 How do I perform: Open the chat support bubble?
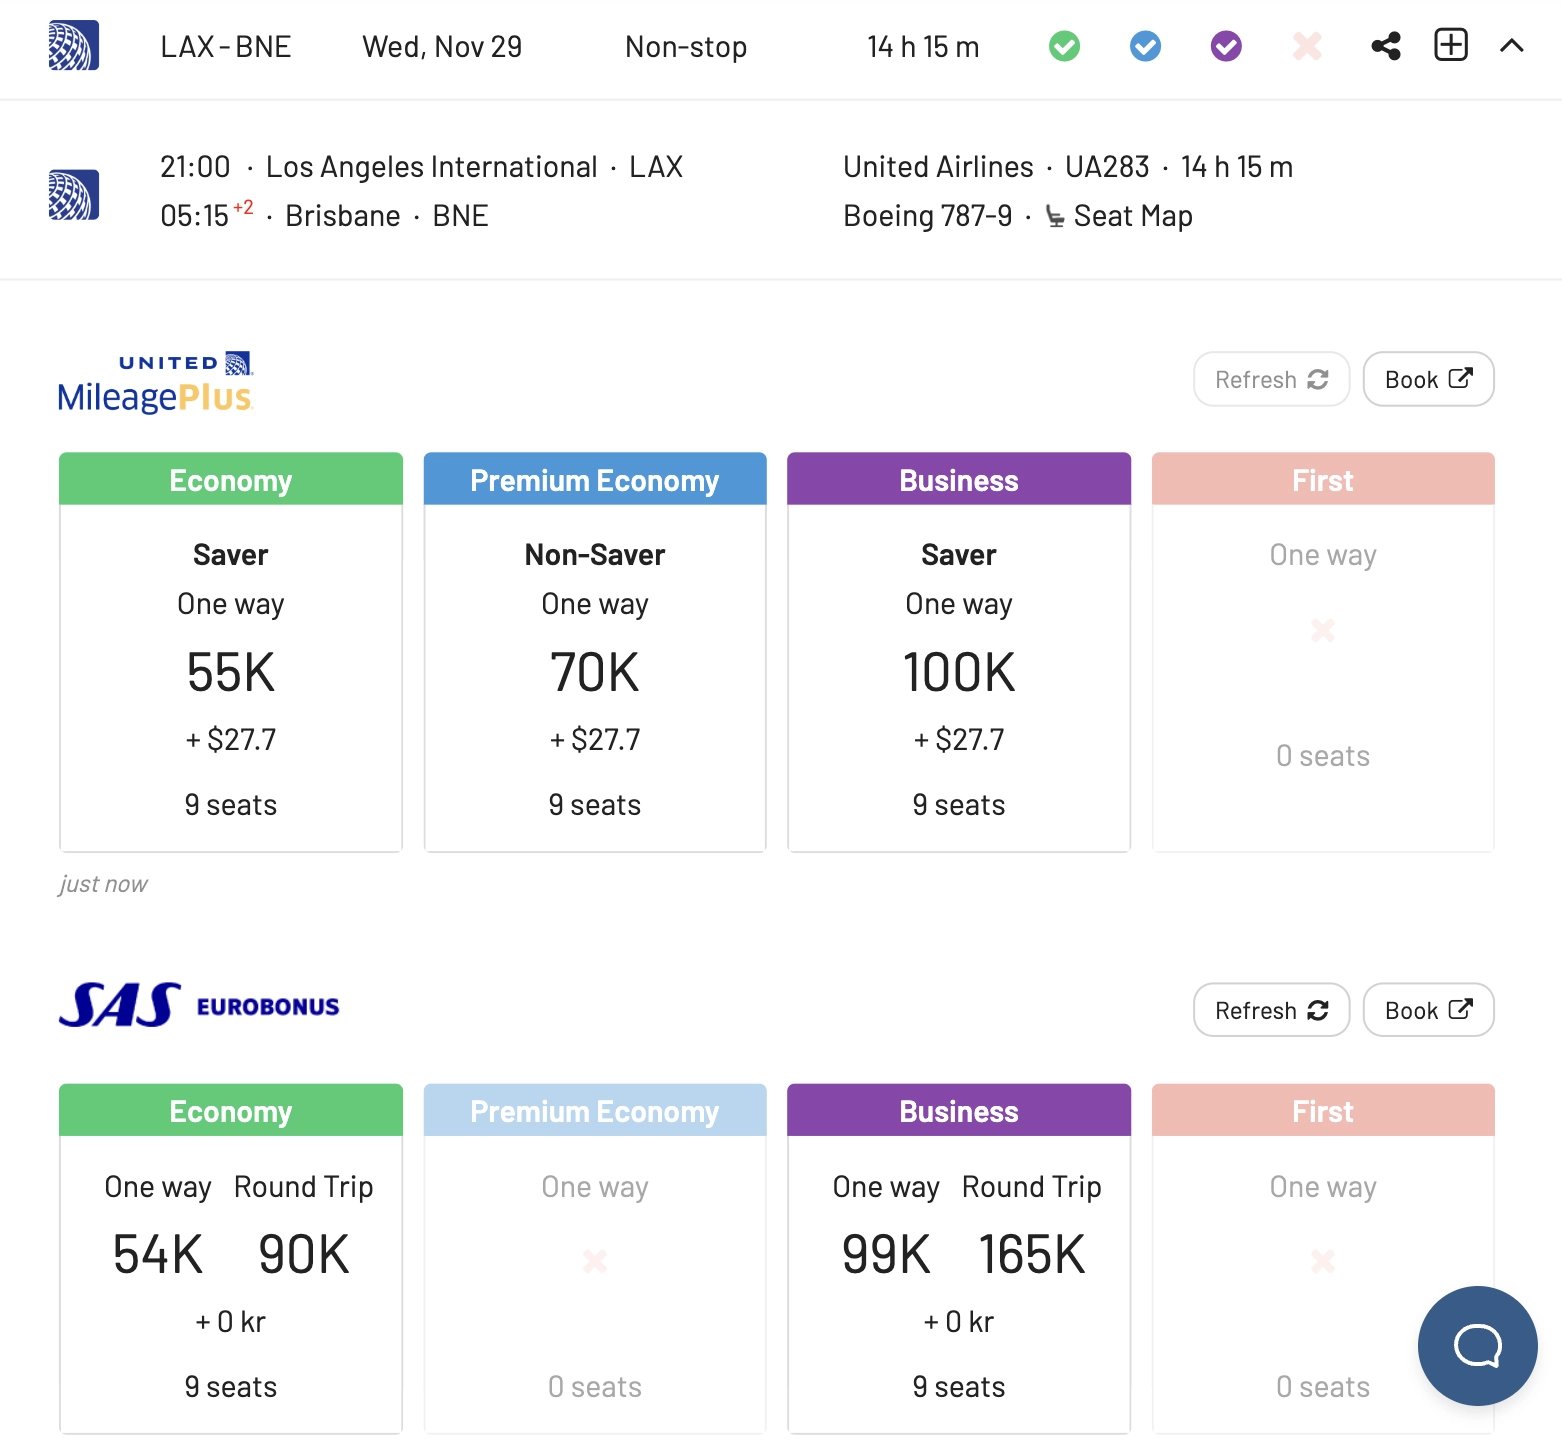pos(1477,1345)
